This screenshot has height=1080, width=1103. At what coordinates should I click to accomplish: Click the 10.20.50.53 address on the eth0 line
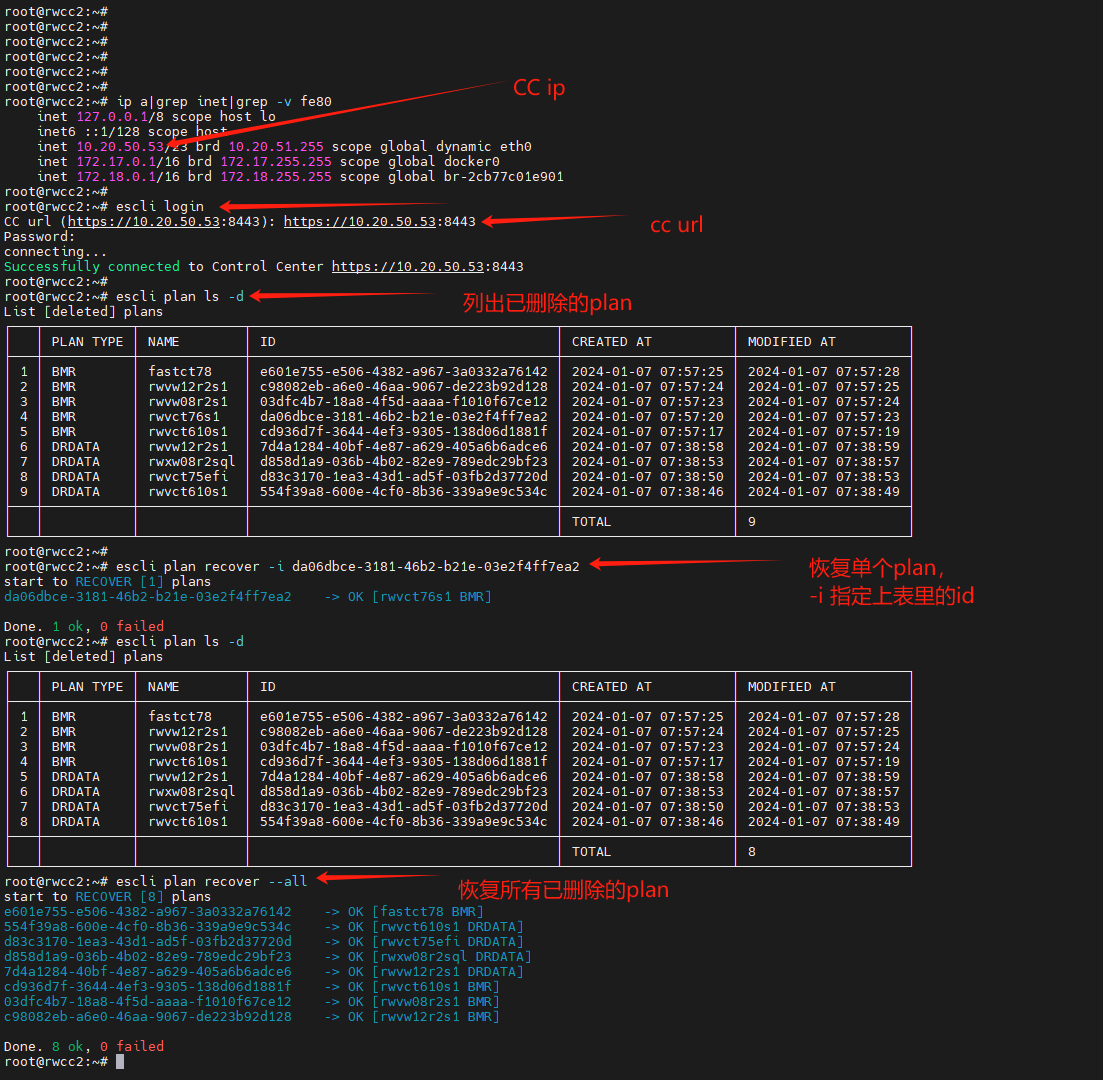point(120,147)
